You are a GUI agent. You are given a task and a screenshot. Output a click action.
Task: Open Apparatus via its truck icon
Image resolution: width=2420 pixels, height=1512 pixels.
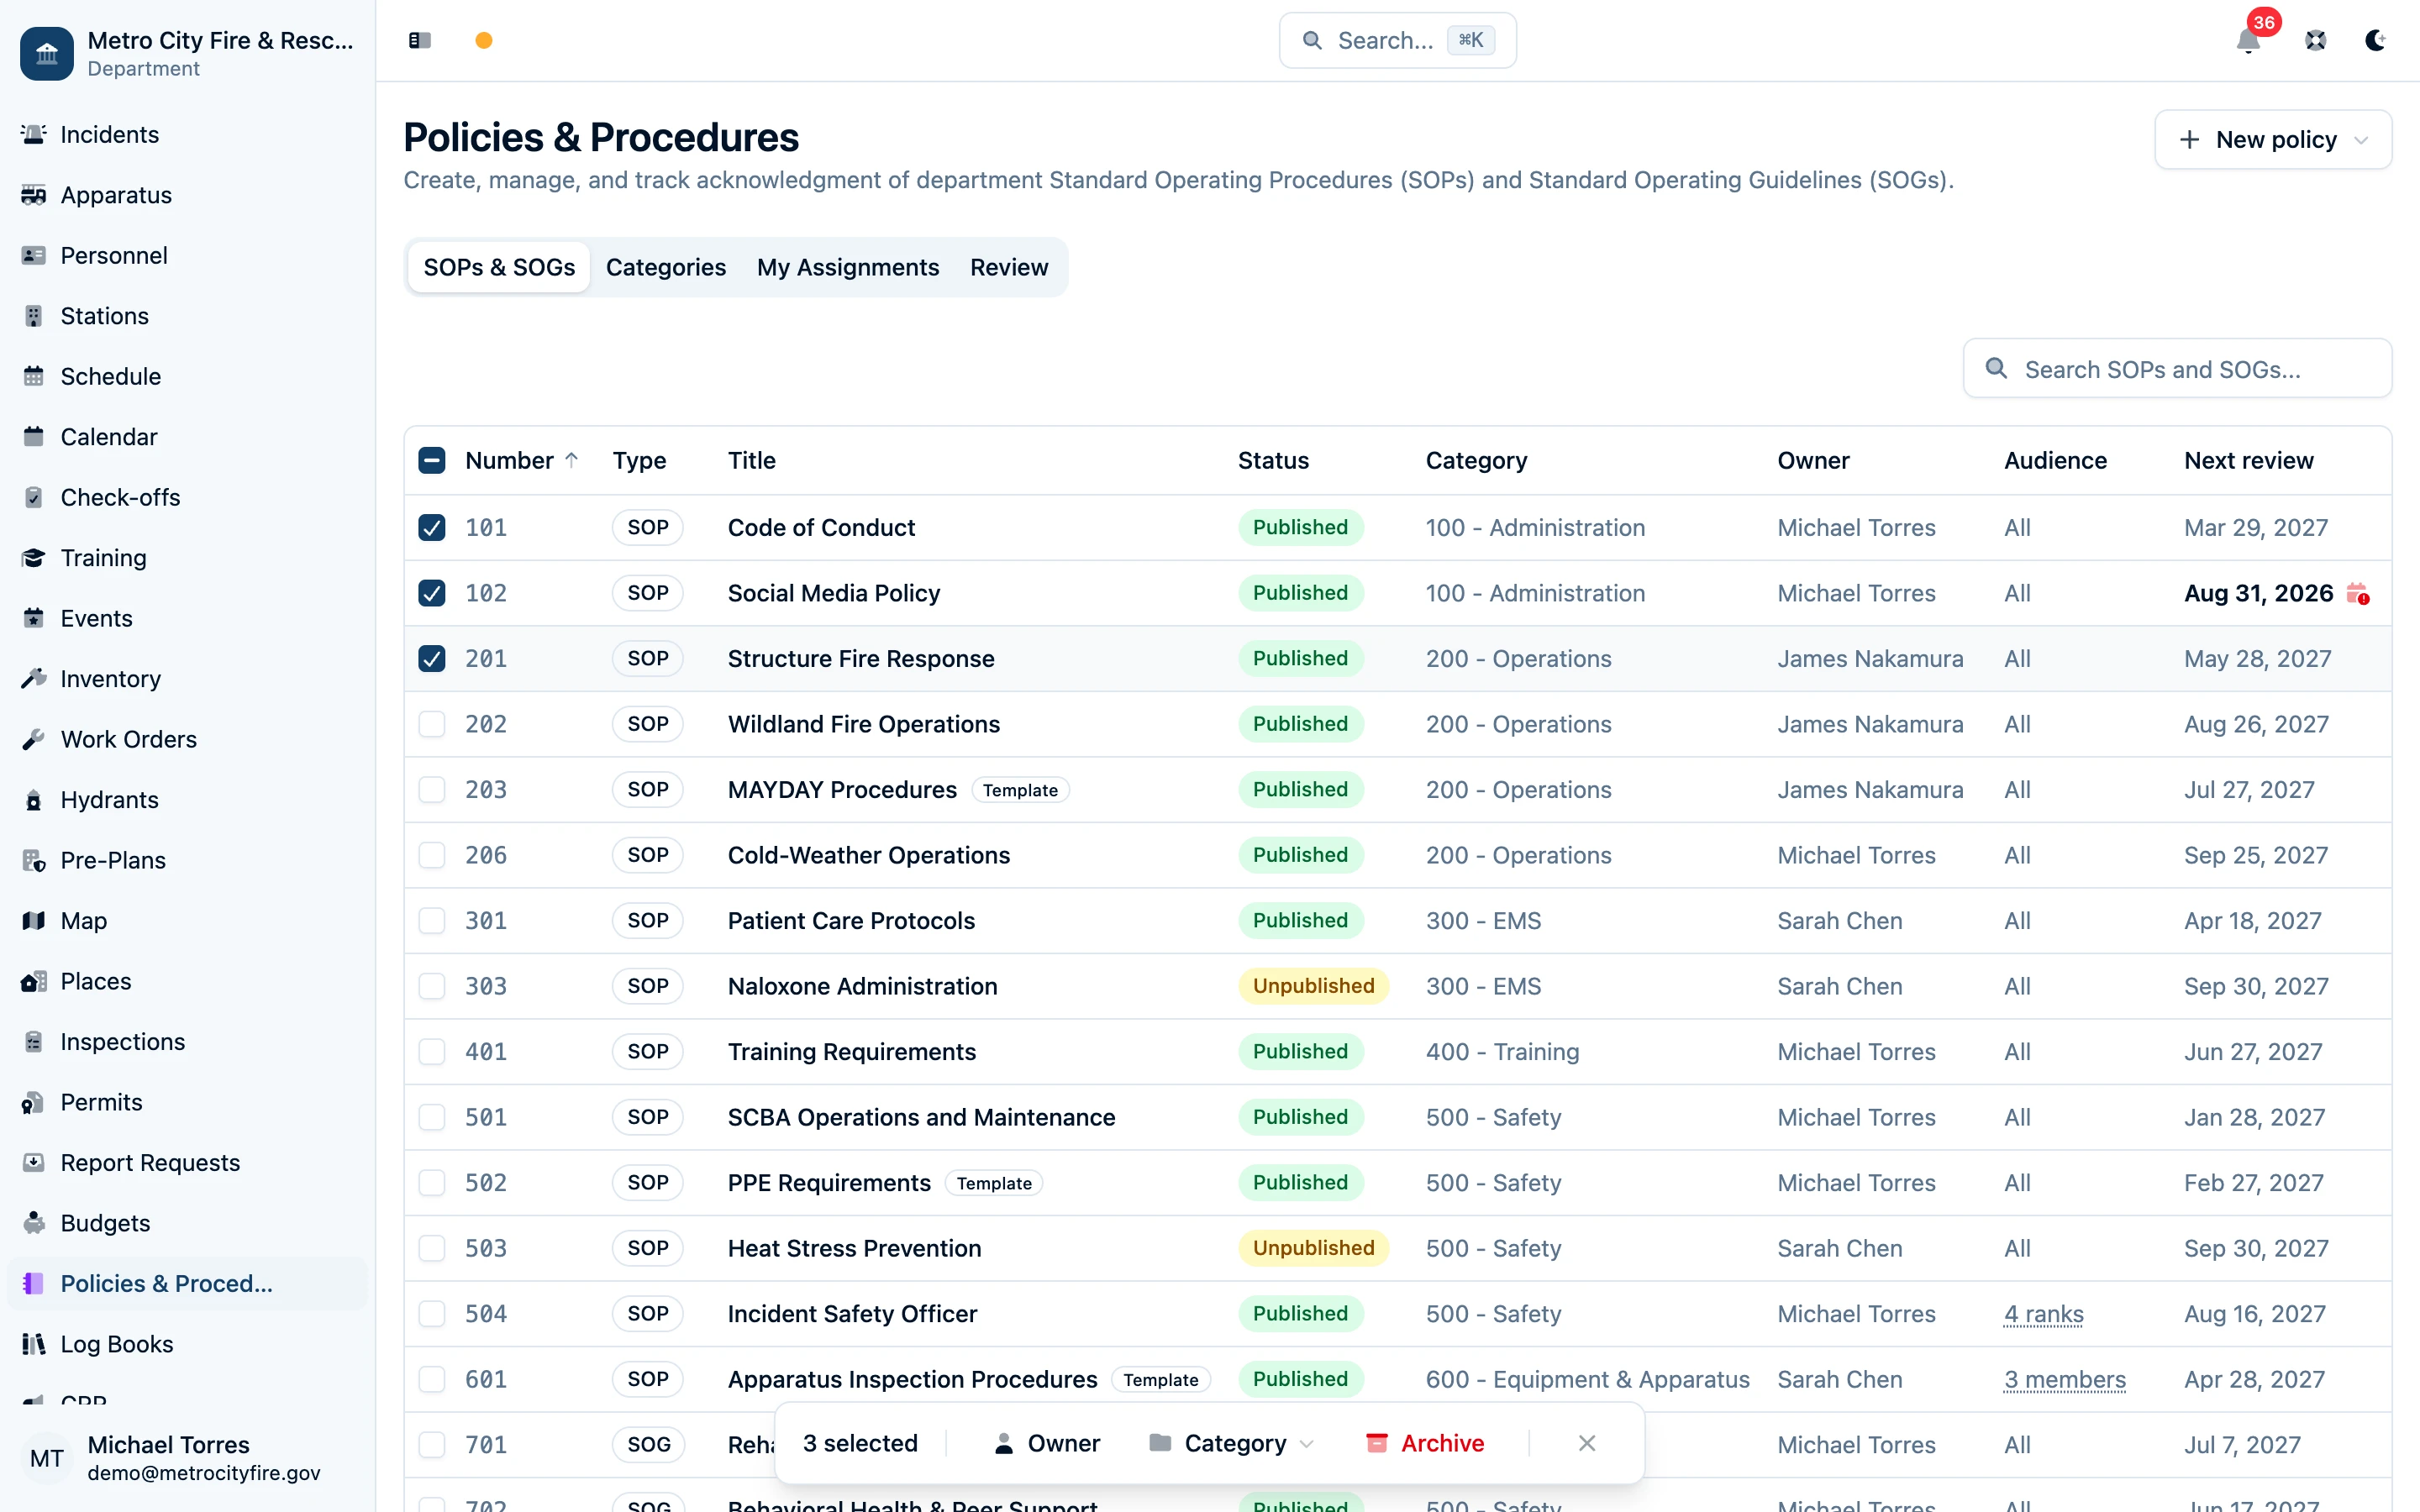point(34,195)
